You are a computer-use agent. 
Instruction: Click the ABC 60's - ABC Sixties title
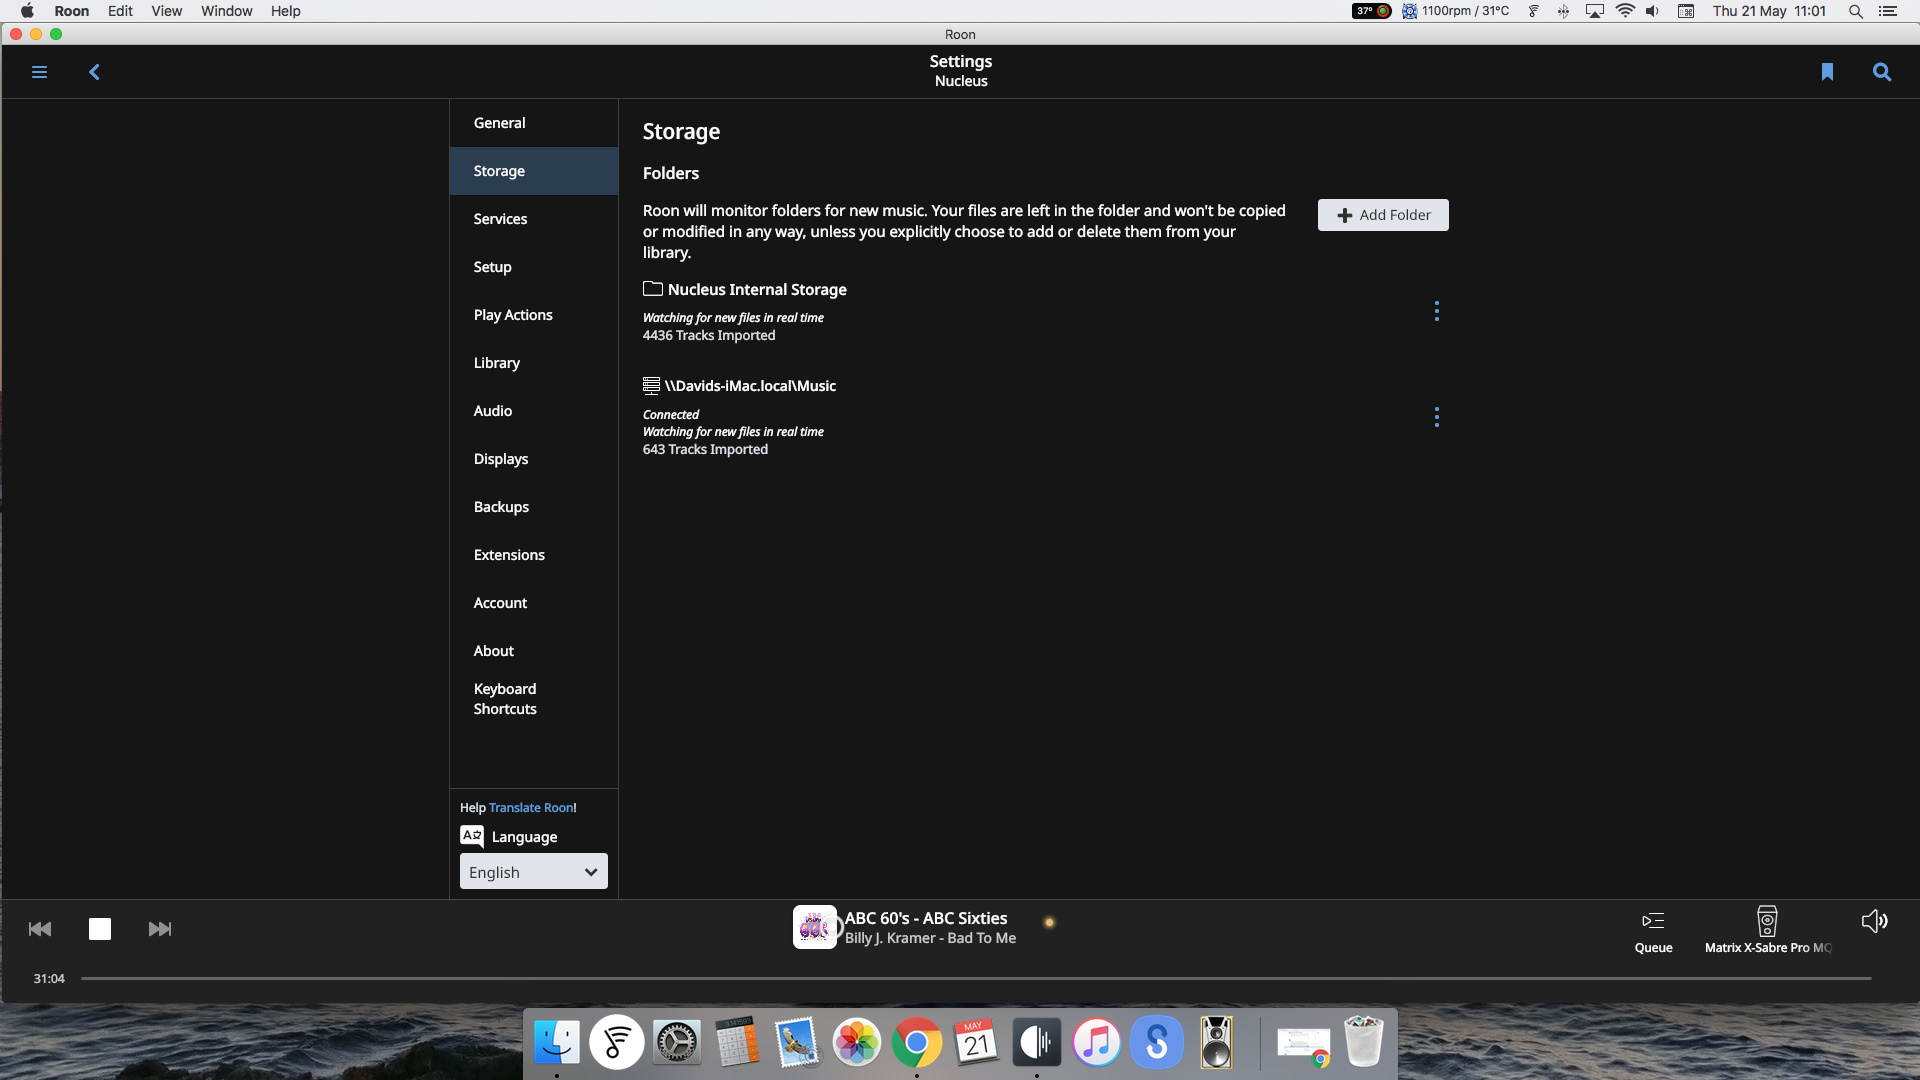point(926,918)
